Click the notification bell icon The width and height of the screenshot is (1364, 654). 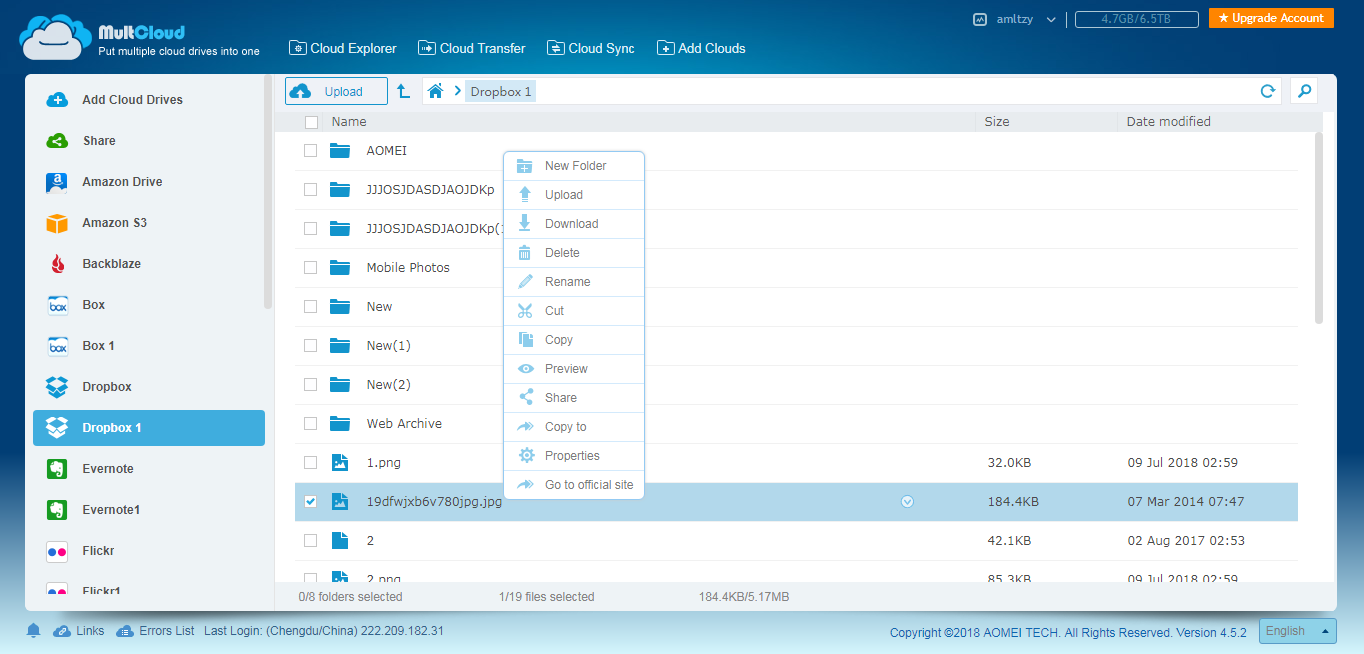[x=33, y=631]
